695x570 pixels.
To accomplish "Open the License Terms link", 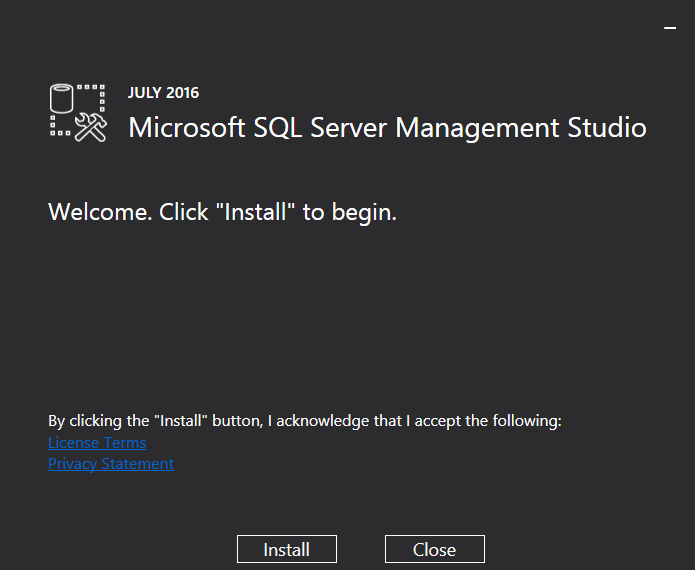I will [x=97, y=443].
